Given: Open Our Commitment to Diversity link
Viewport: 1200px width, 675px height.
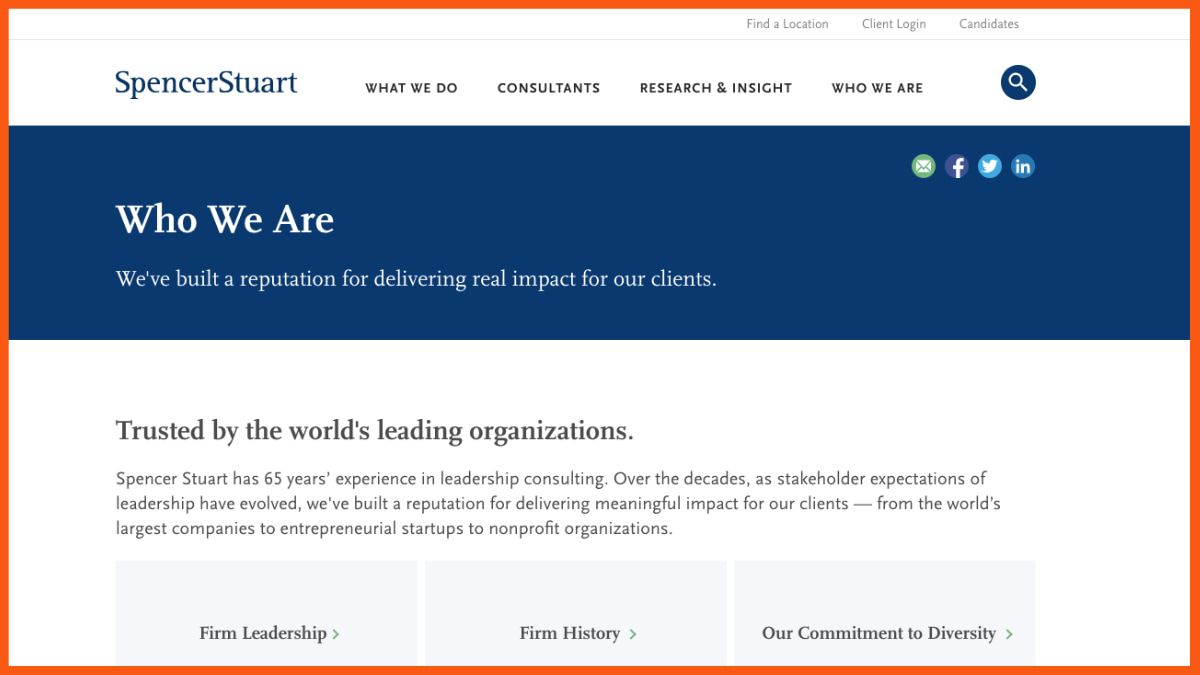Looking at the screenshot, I should [878, 633].
